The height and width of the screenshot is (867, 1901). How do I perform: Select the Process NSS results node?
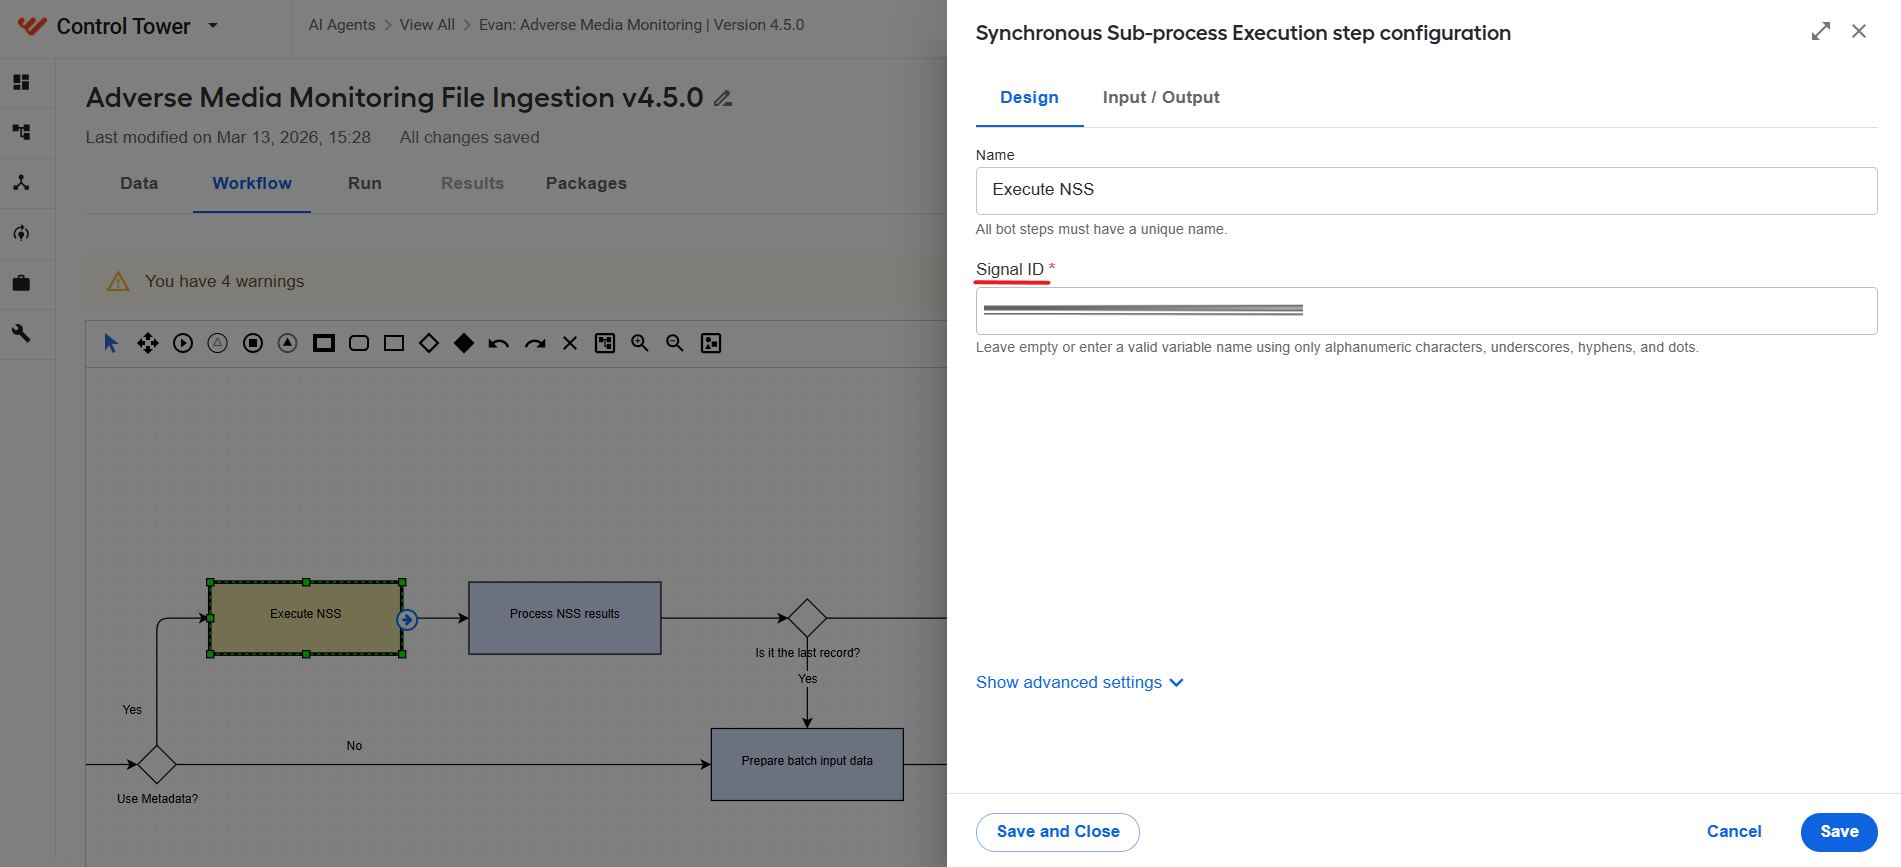click(x=565, y=618)
